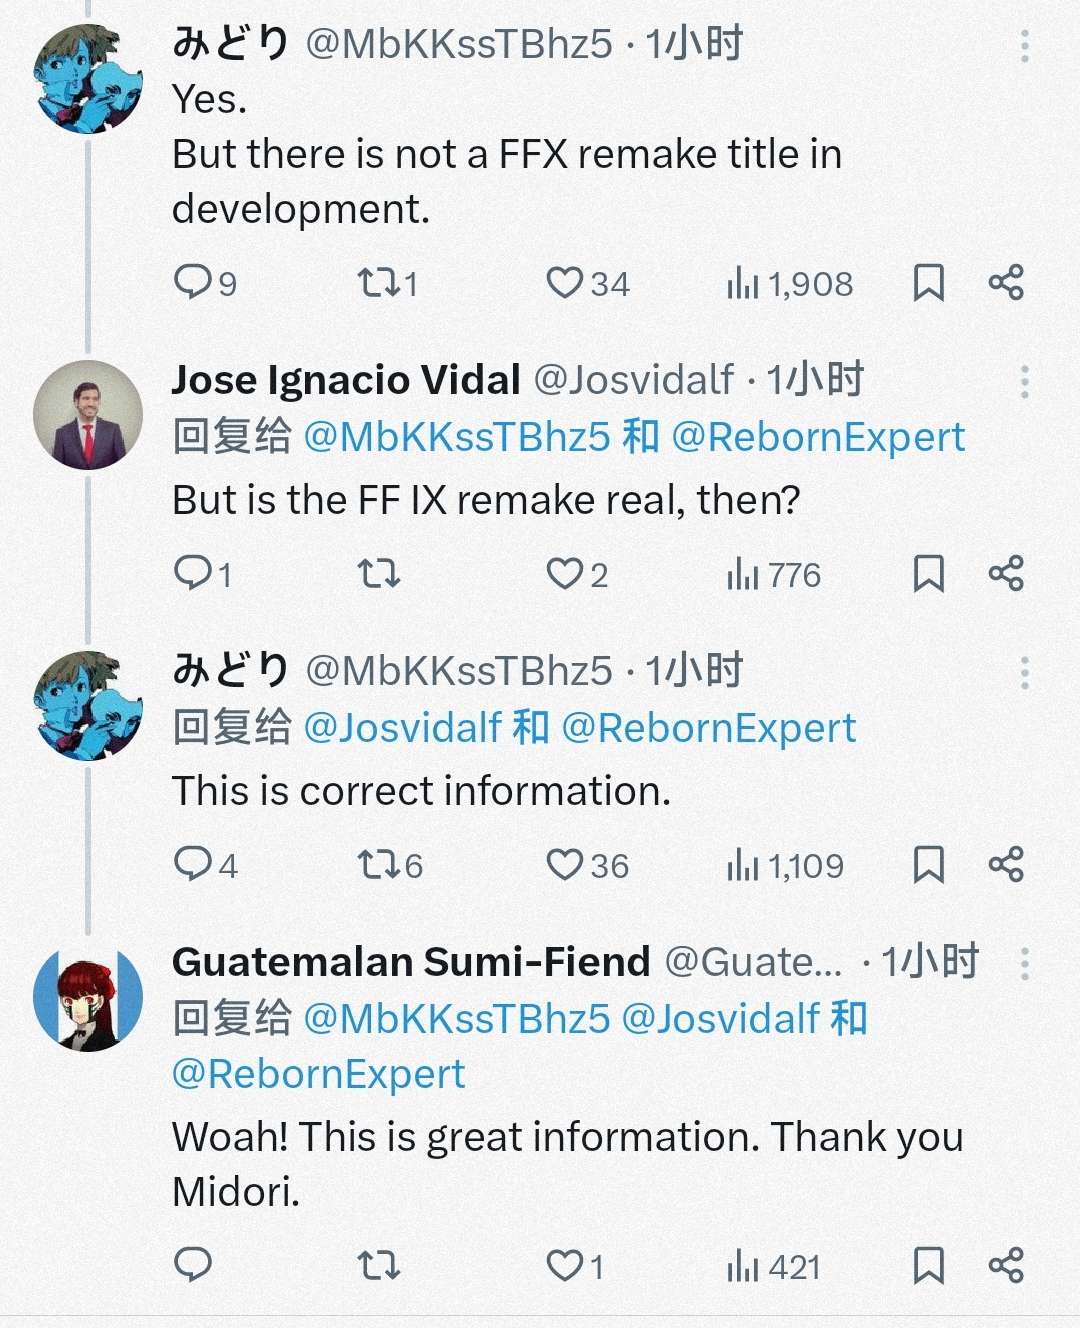Share the Guatemalan Sumi-Fiend tweet
This screenshot has width=1080, height=1328.
tap(1006, 1265)
